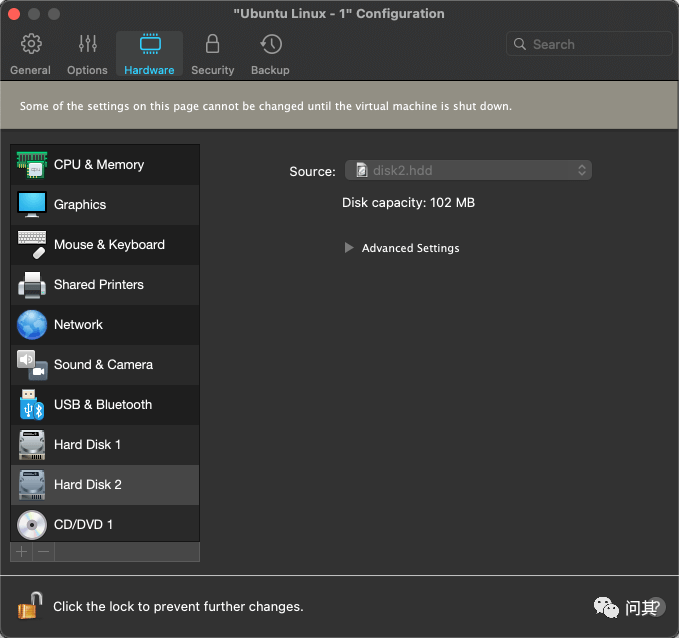This screenshot has height=638, width=679.
Task: Click the CPU & Memory chip icon
Action: (32, 165)
